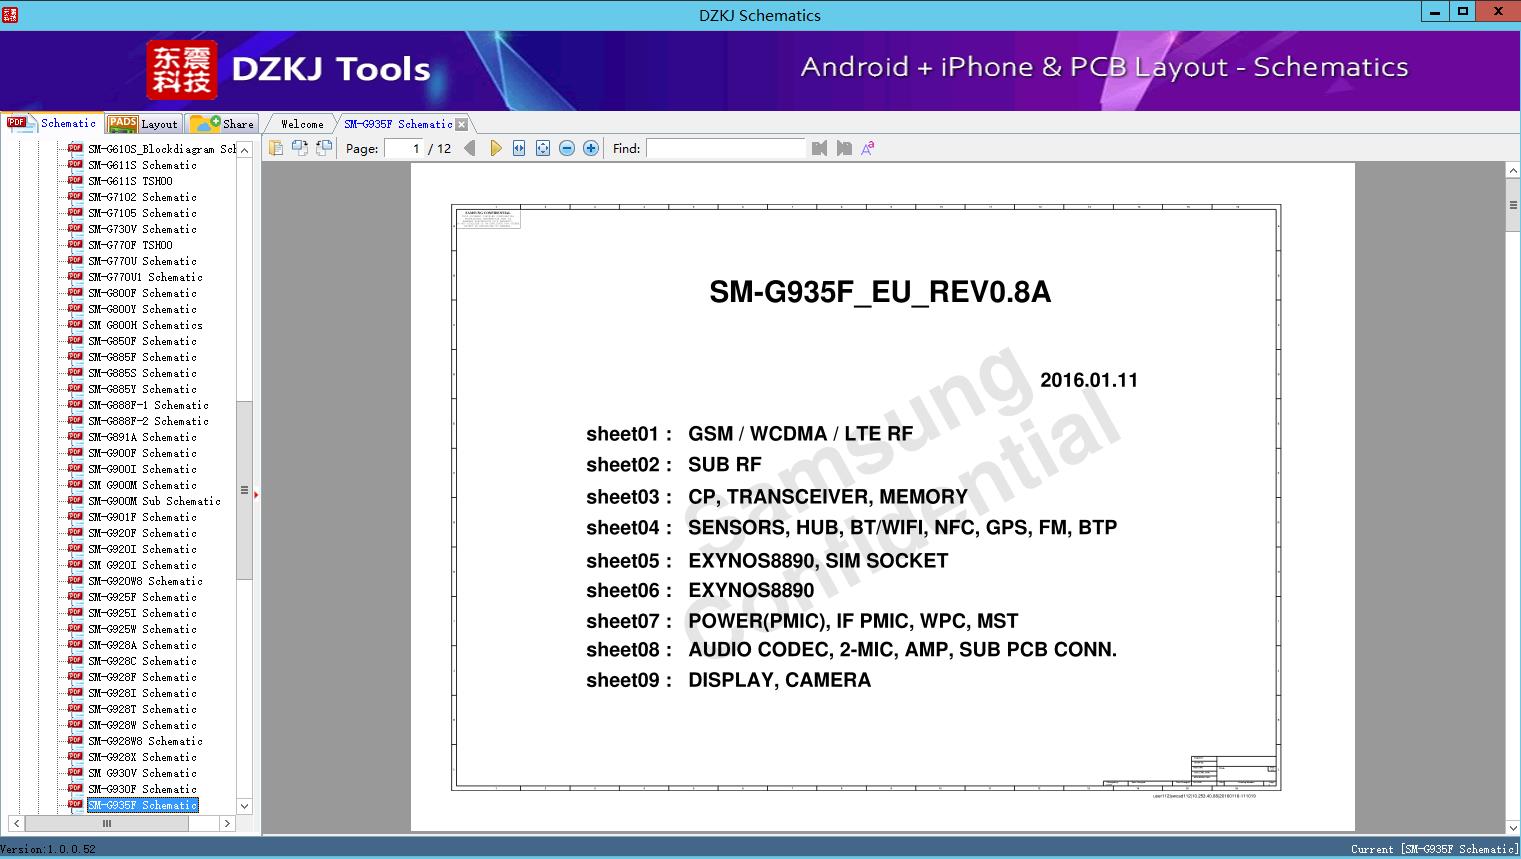Screen dimensions: 1521x859
Task: Go to the next page arrow
Action: click(x=495, y=148)
